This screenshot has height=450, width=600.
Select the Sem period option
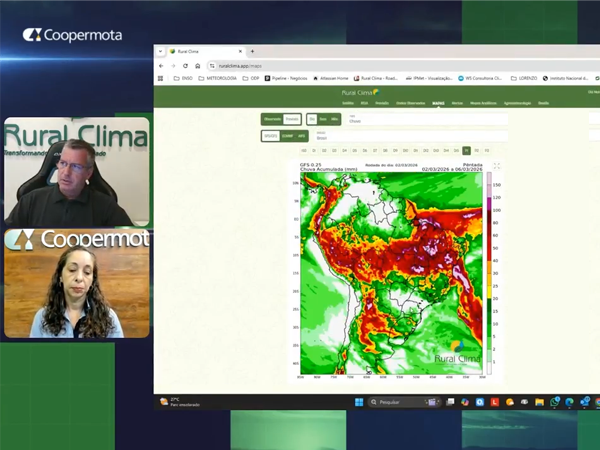[323, 119]
